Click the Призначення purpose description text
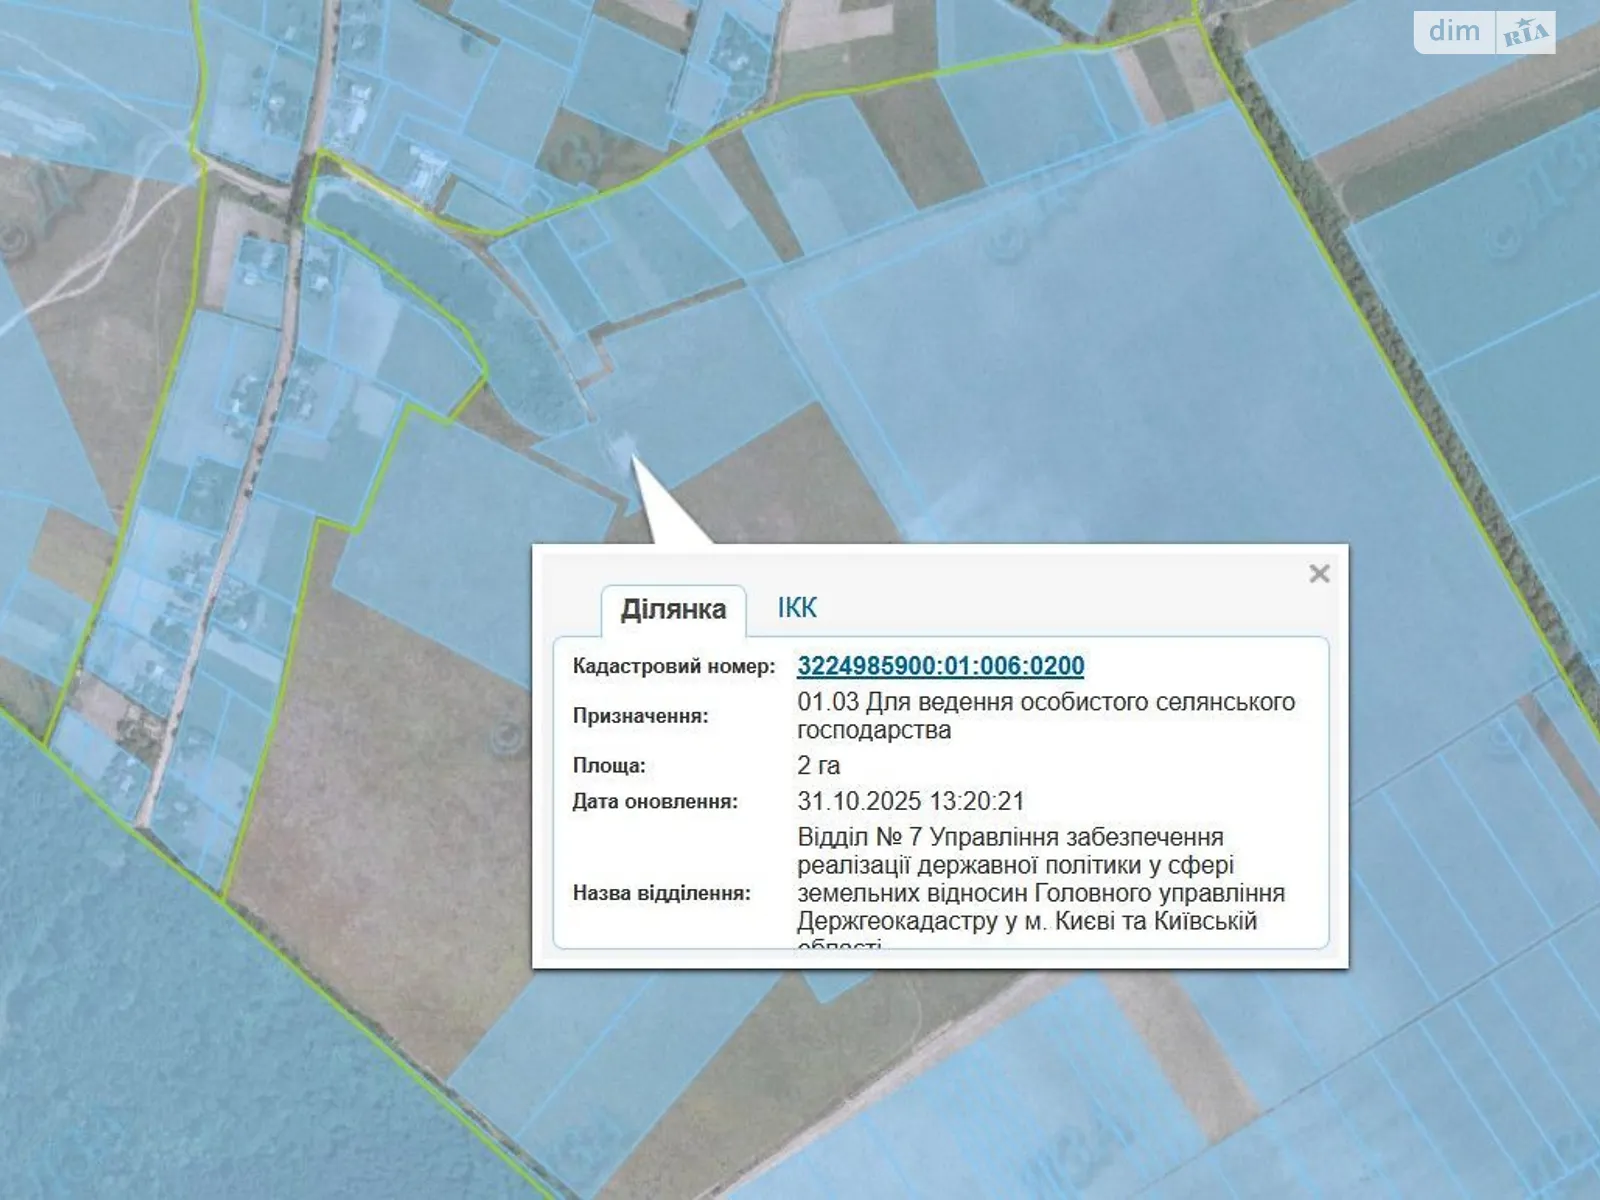 [1045, 716]
